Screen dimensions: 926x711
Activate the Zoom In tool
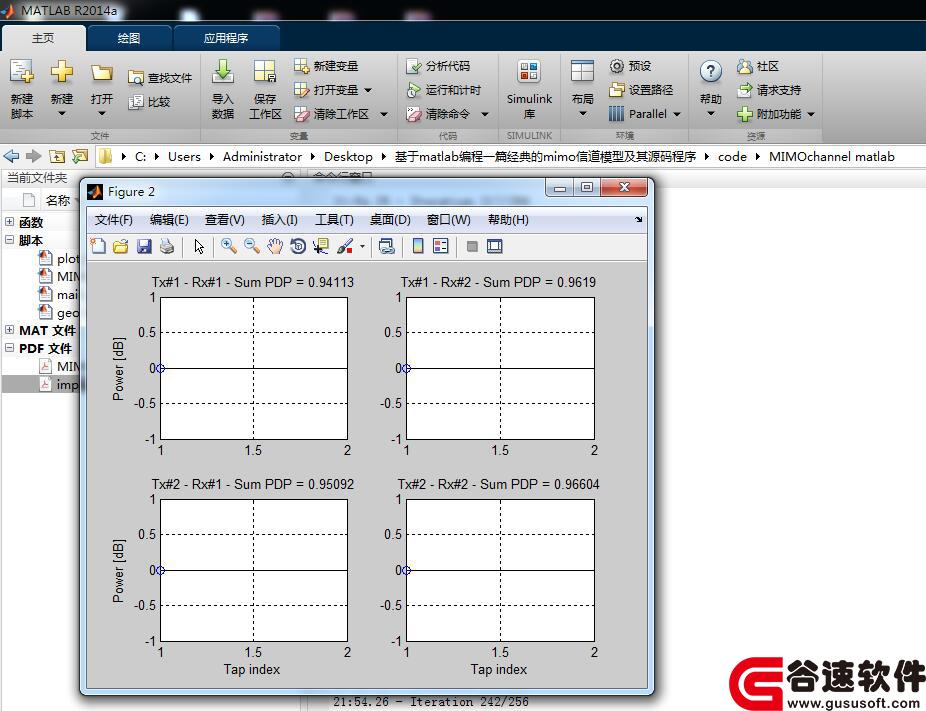click(x=229, y=246)
